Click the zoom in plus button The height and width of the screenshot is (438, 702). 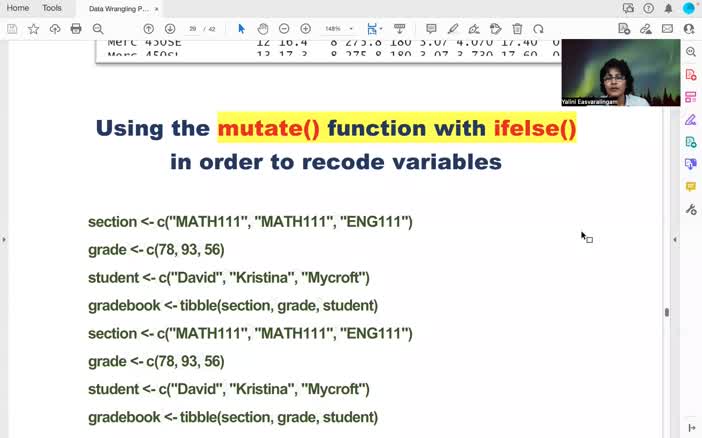tap(305, 29)
